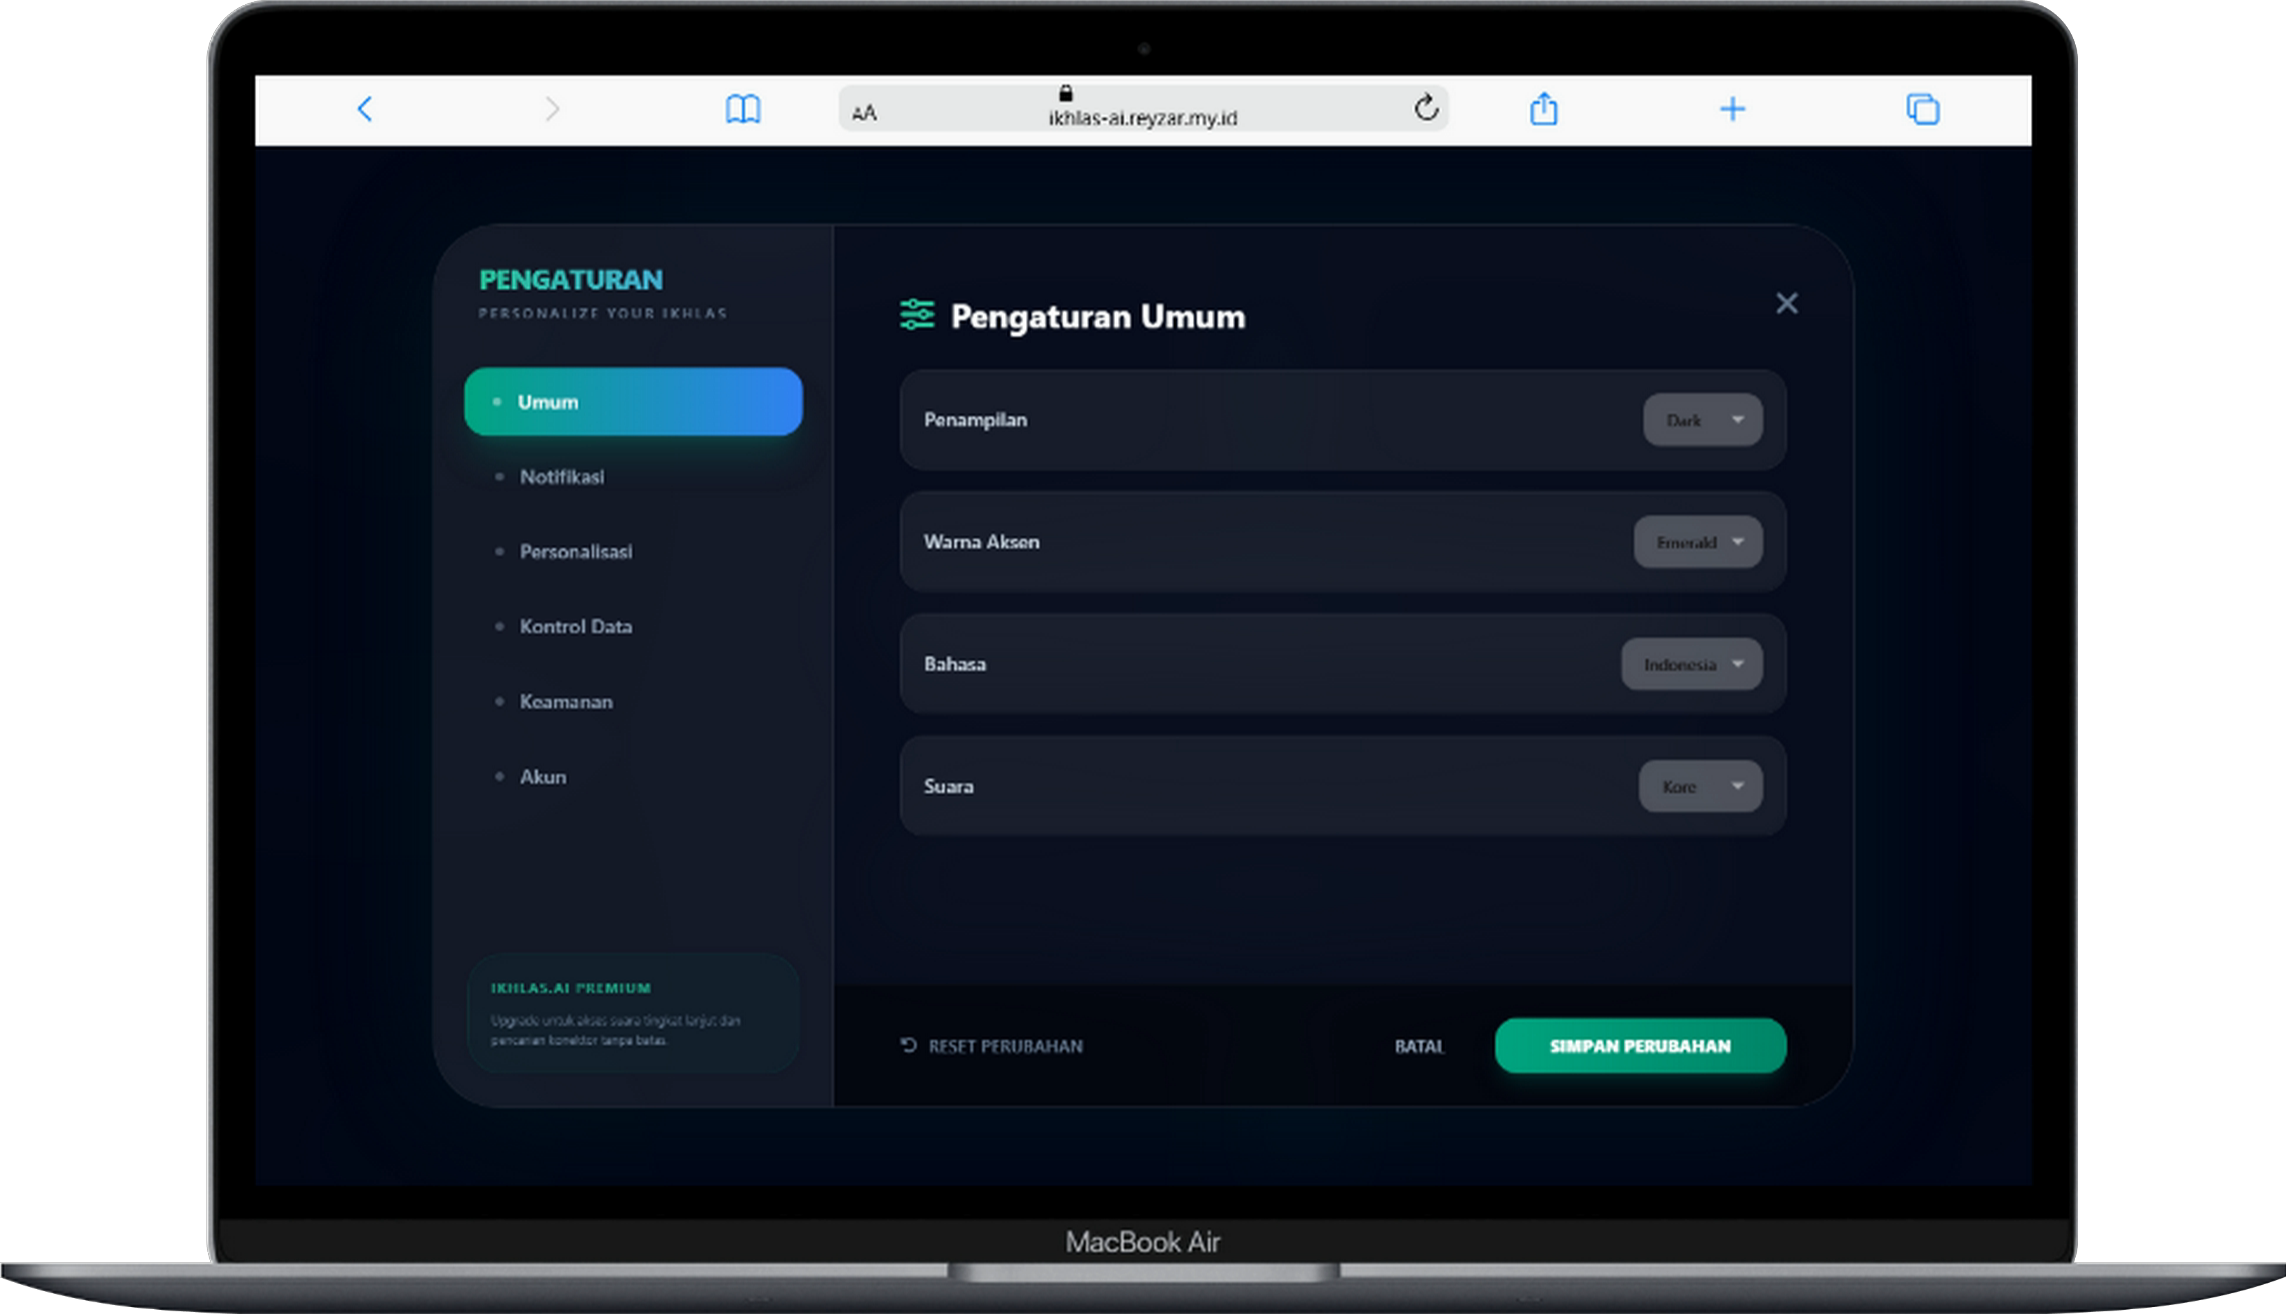
Task: Open the Safari bookmarks book icon
Action: click(742, 109)
